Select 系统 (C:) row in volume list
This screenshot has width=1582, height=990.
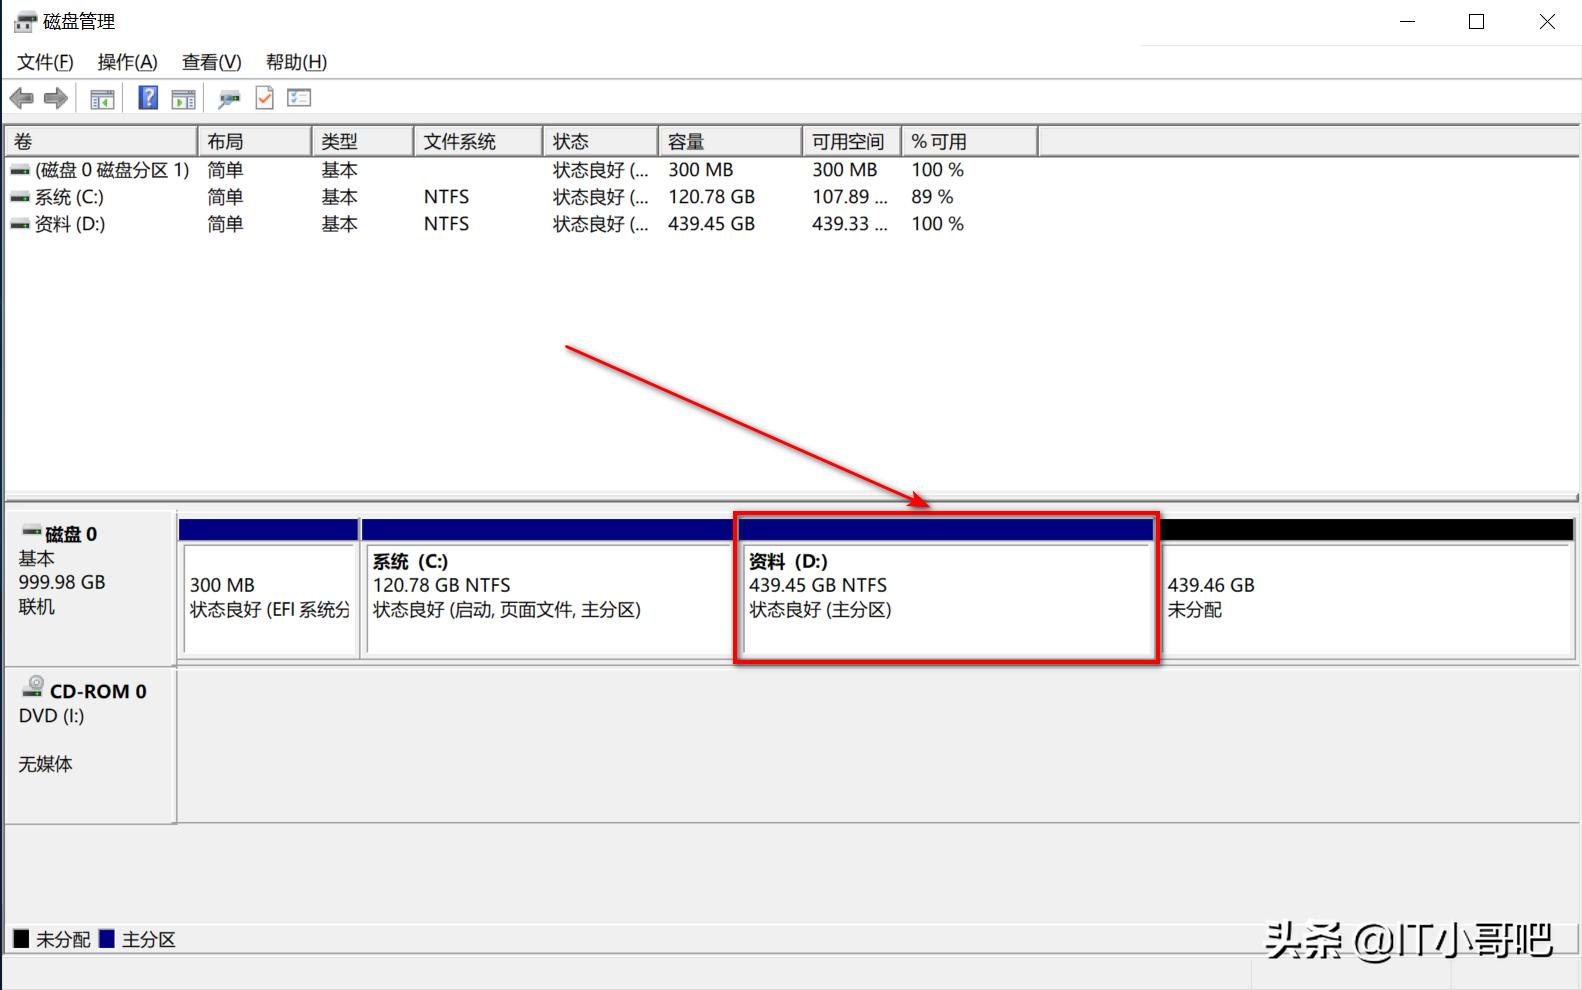click(x=69, y=197)
